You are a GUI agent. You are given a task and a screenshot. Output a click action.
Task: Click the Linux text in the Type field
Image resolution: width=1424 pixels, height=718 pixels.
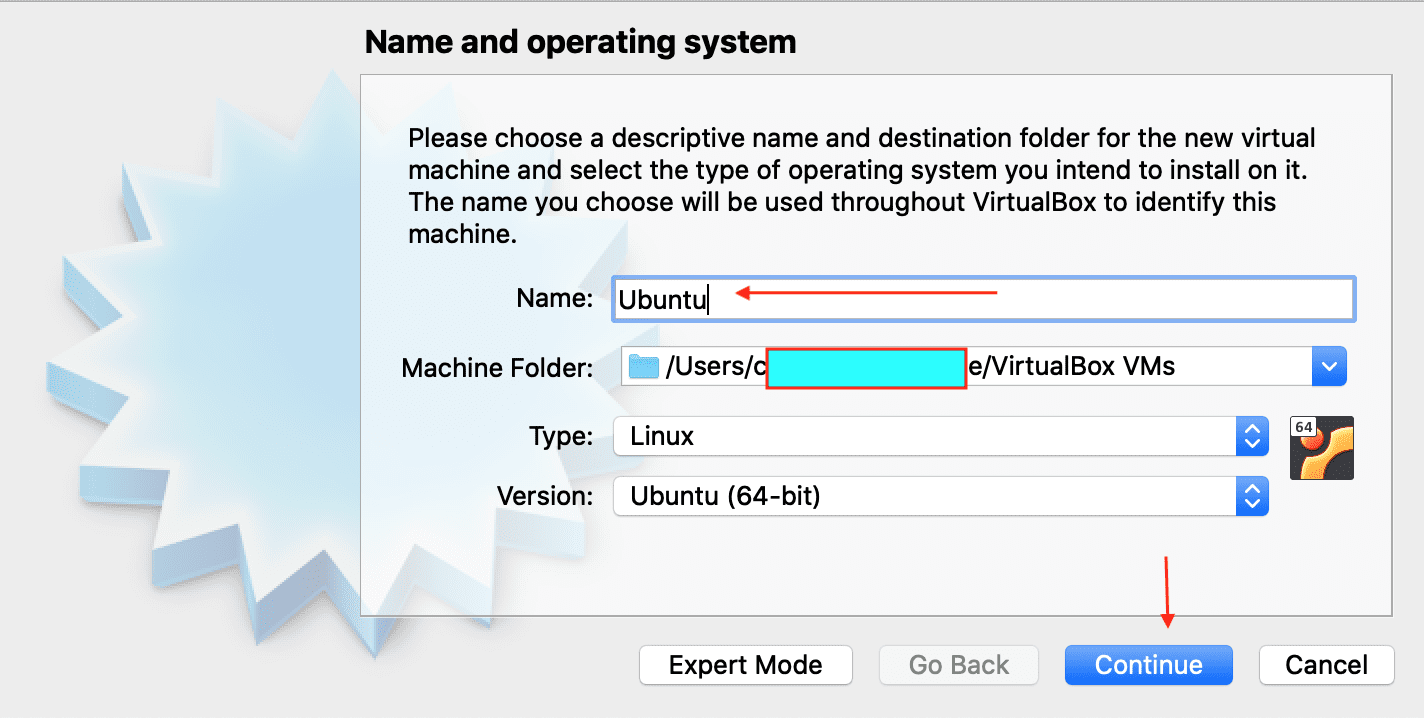(662, 436)
